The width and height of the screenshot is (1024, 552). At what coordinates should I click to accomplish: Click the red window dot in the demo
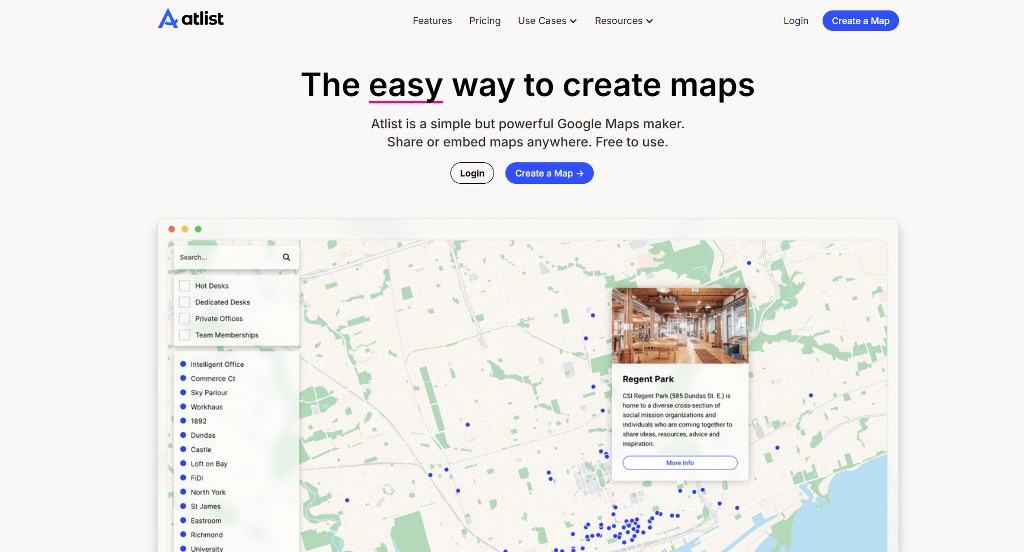click(x=172, y=229)
